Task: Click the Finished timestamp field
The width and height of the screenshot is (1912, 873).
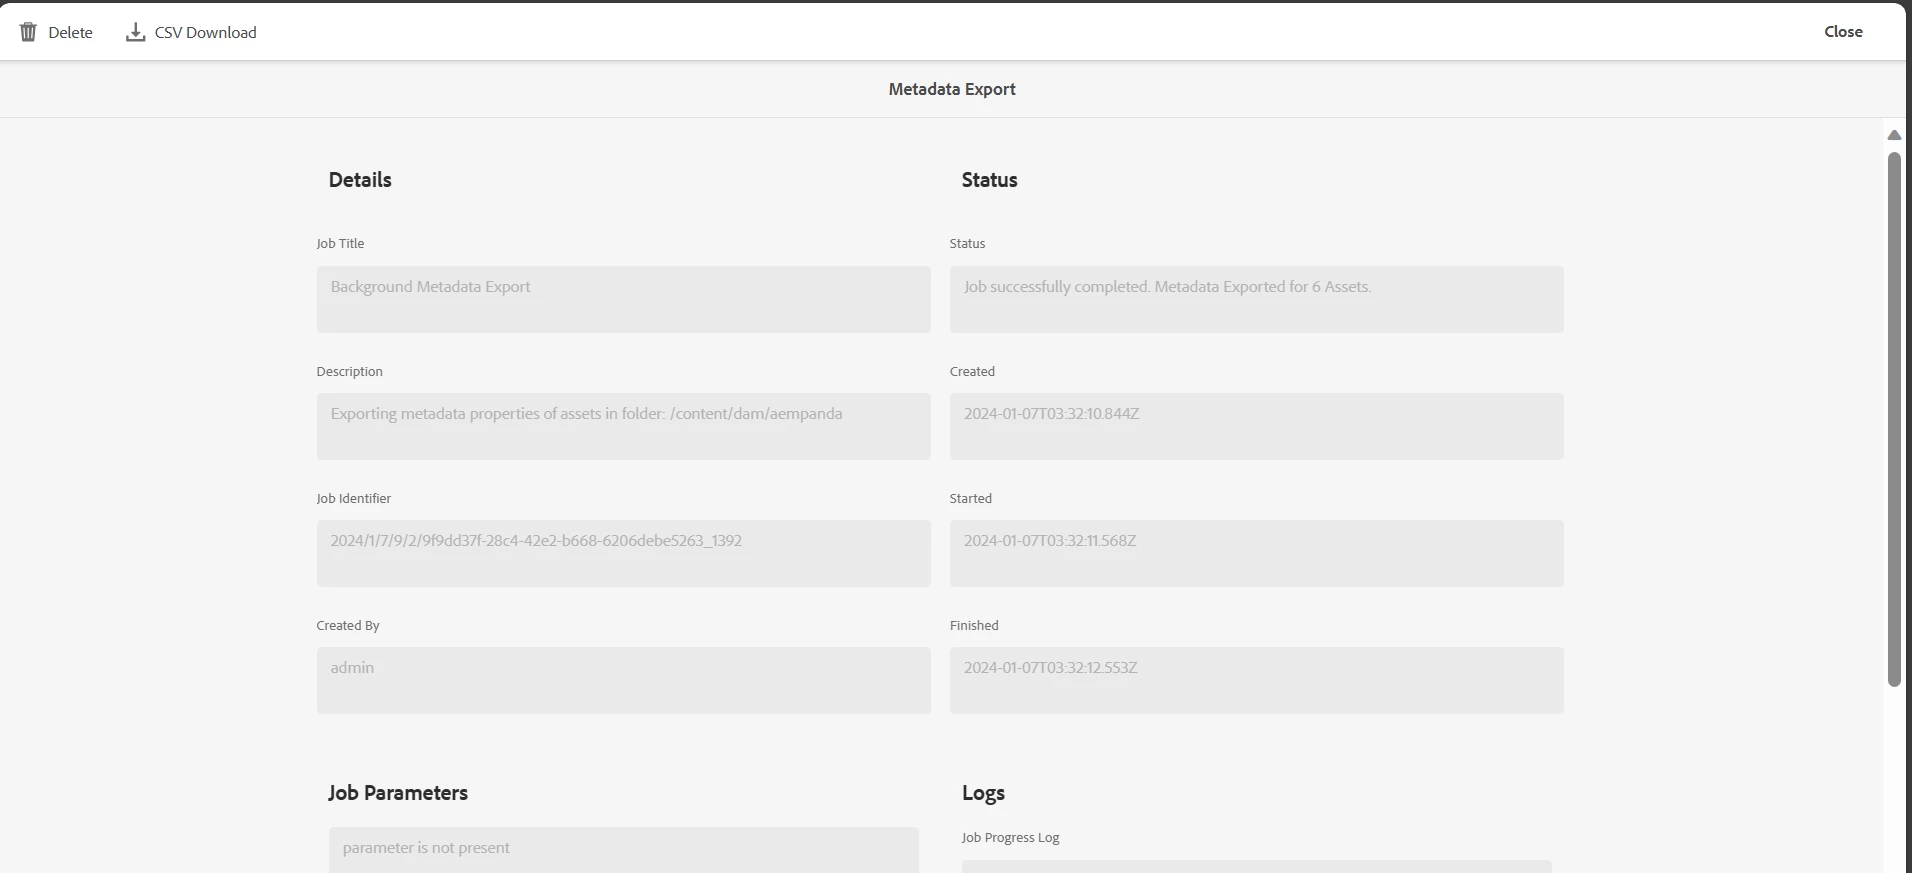Action: click(x=1256, y=680)
